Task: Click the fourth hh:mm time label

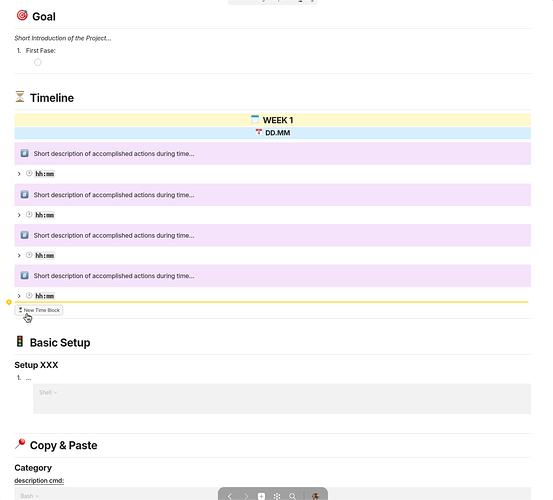Action: pyautogui.click(x=45, y=296)
